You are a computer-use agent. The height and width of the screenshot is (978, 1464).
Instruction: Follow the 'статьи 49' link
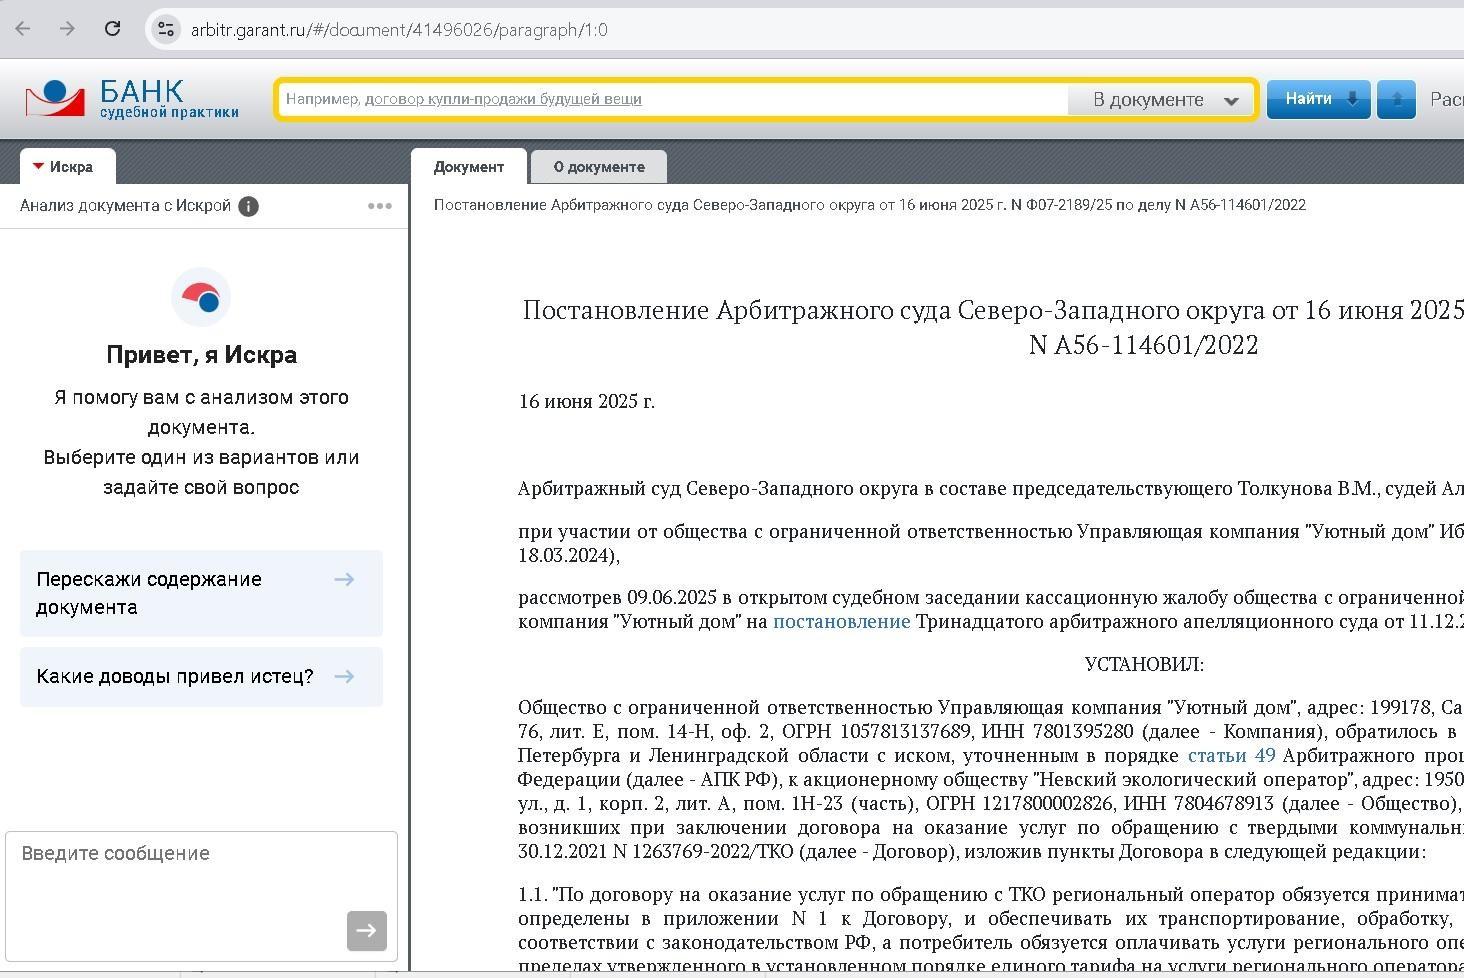coord(1230,755)
